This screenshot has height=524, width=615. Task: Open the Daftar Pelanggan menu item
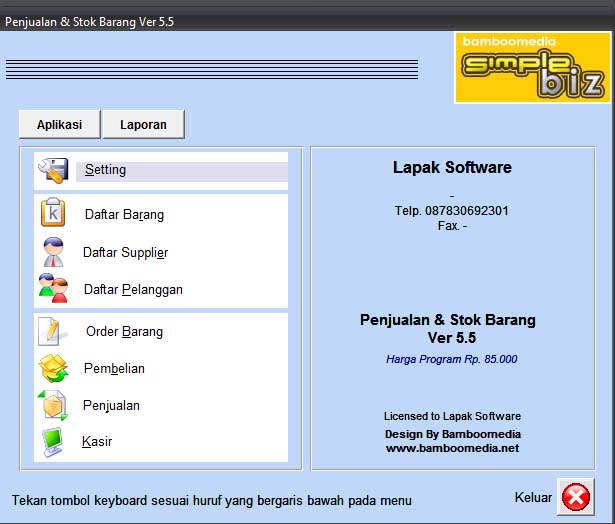coord(133,289)
